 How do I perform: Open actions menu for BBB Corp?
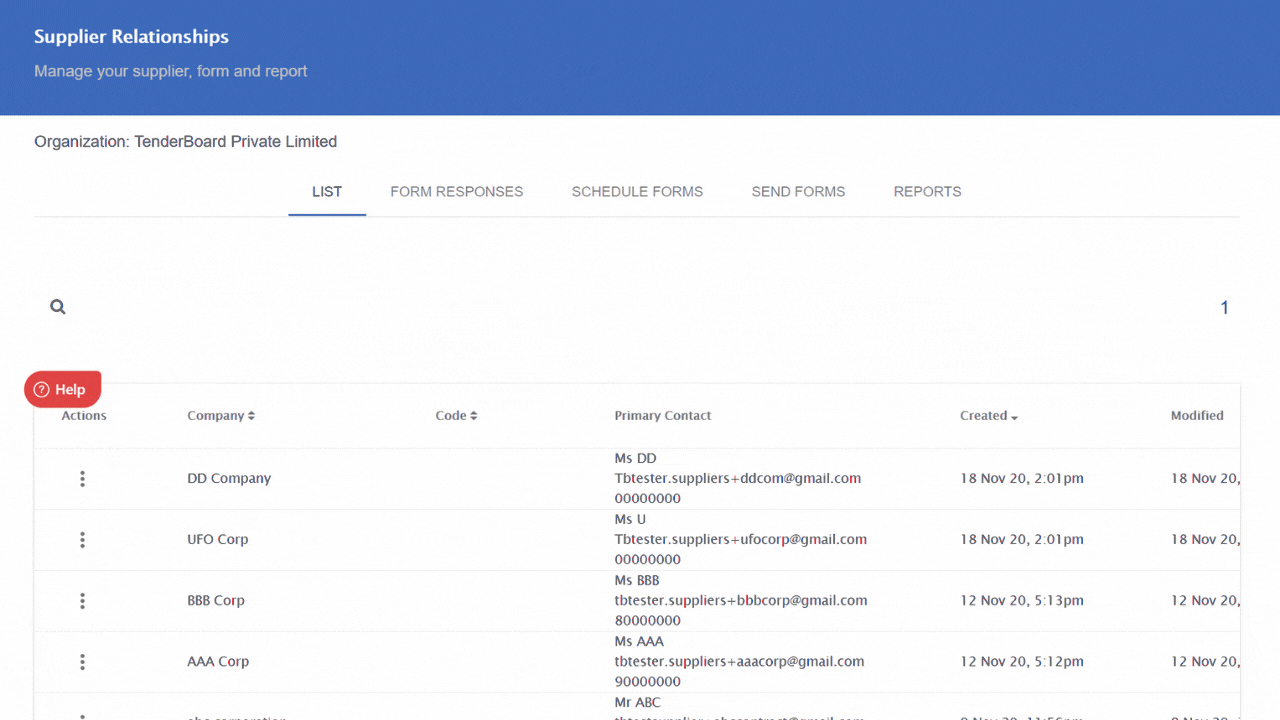point(82,601)
